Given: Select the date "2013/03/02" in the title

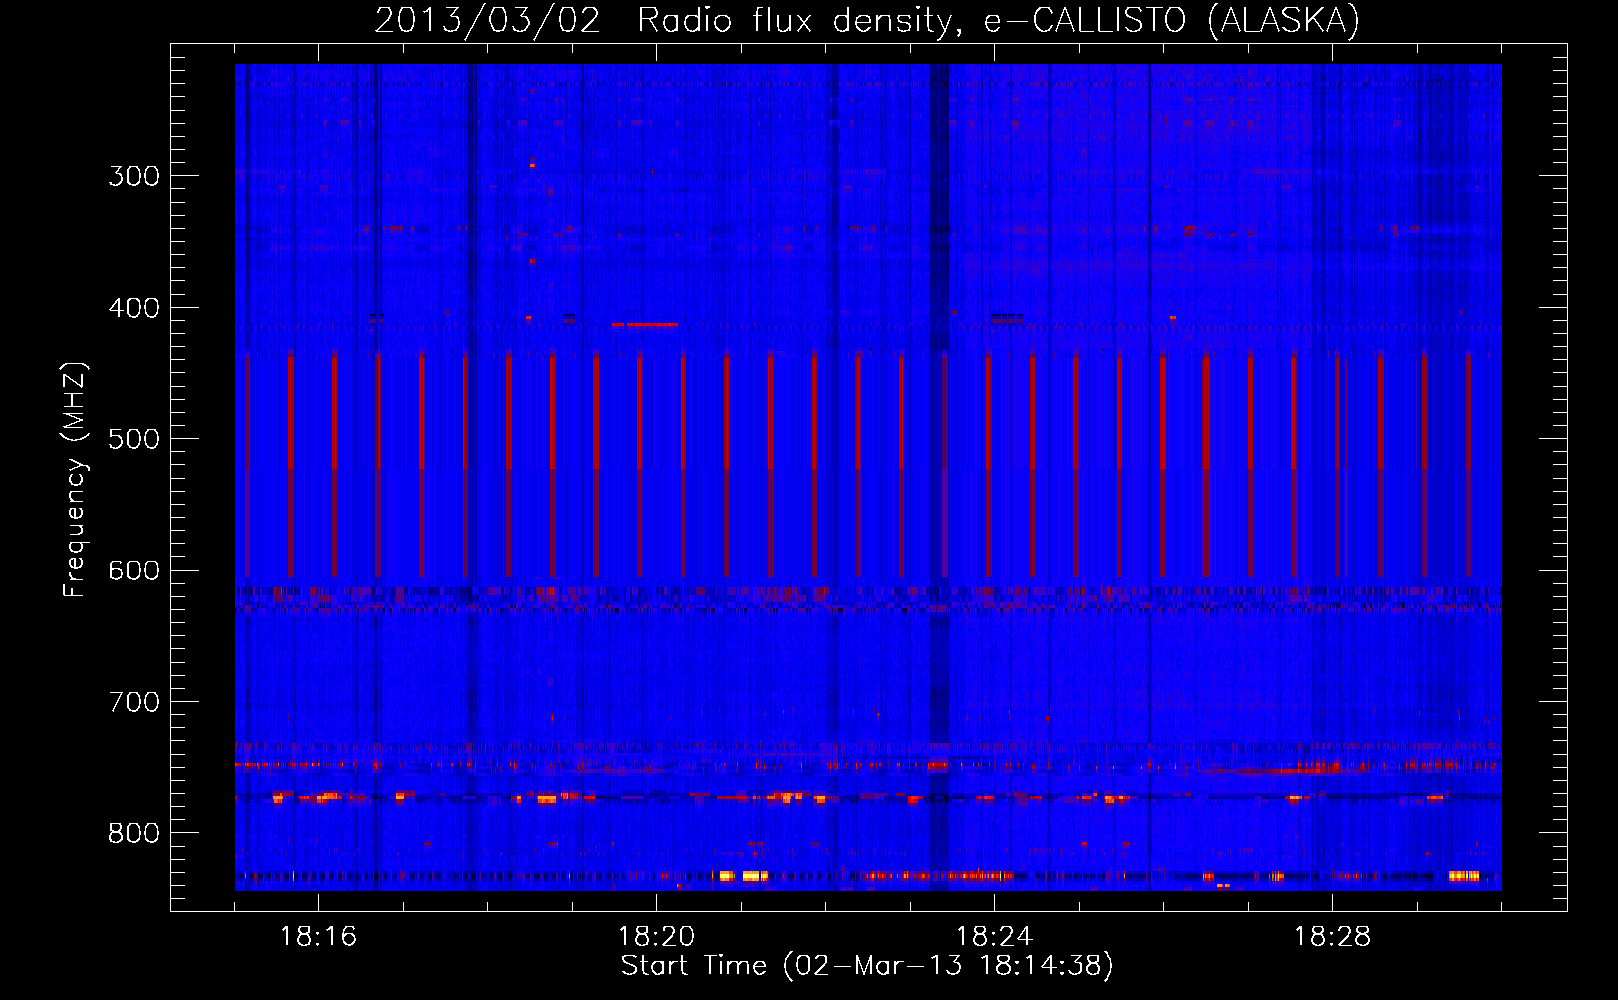Looking at the screenshot, I should coord(488,21).
